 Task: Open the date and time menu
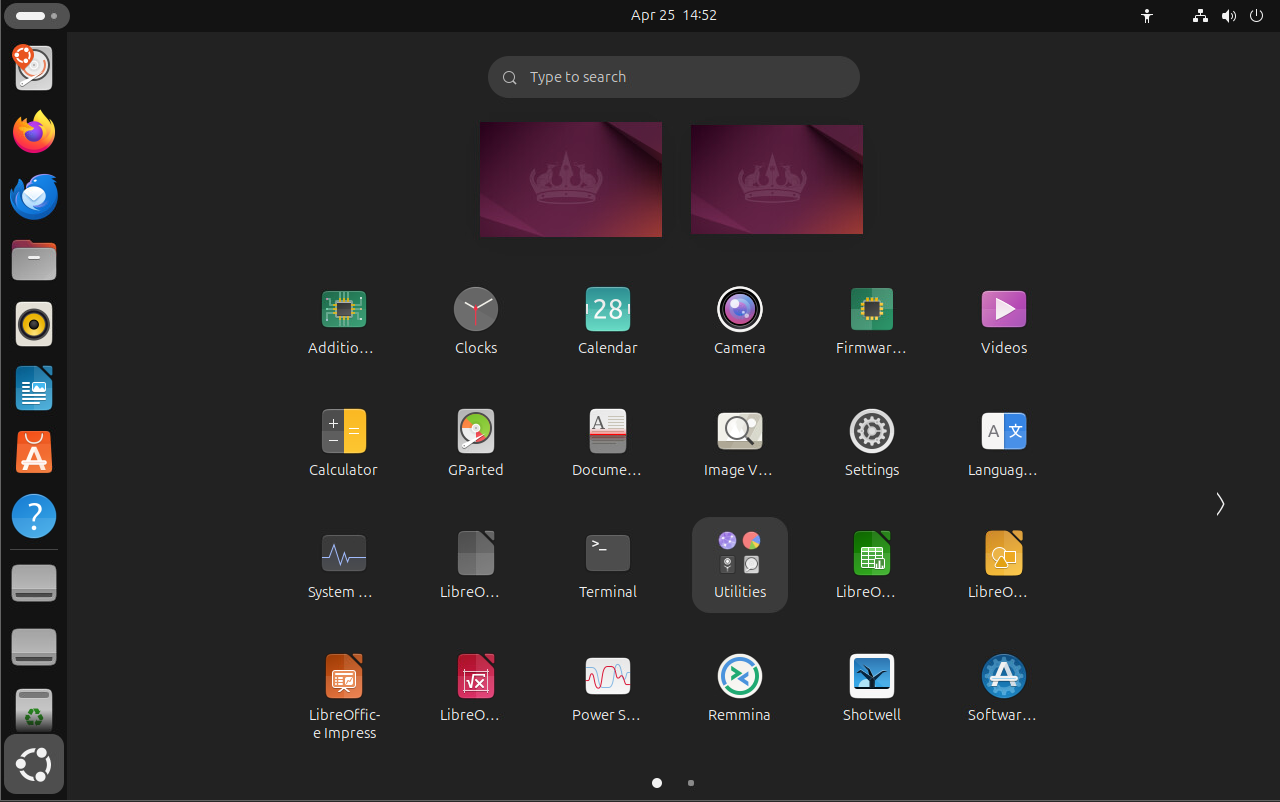tap(673, 16)
